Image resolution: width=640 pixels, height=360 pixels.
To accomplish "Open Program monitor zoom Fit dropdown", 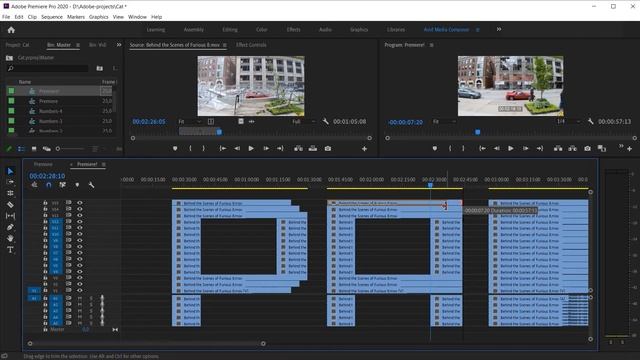I will [x=444, y=122].
